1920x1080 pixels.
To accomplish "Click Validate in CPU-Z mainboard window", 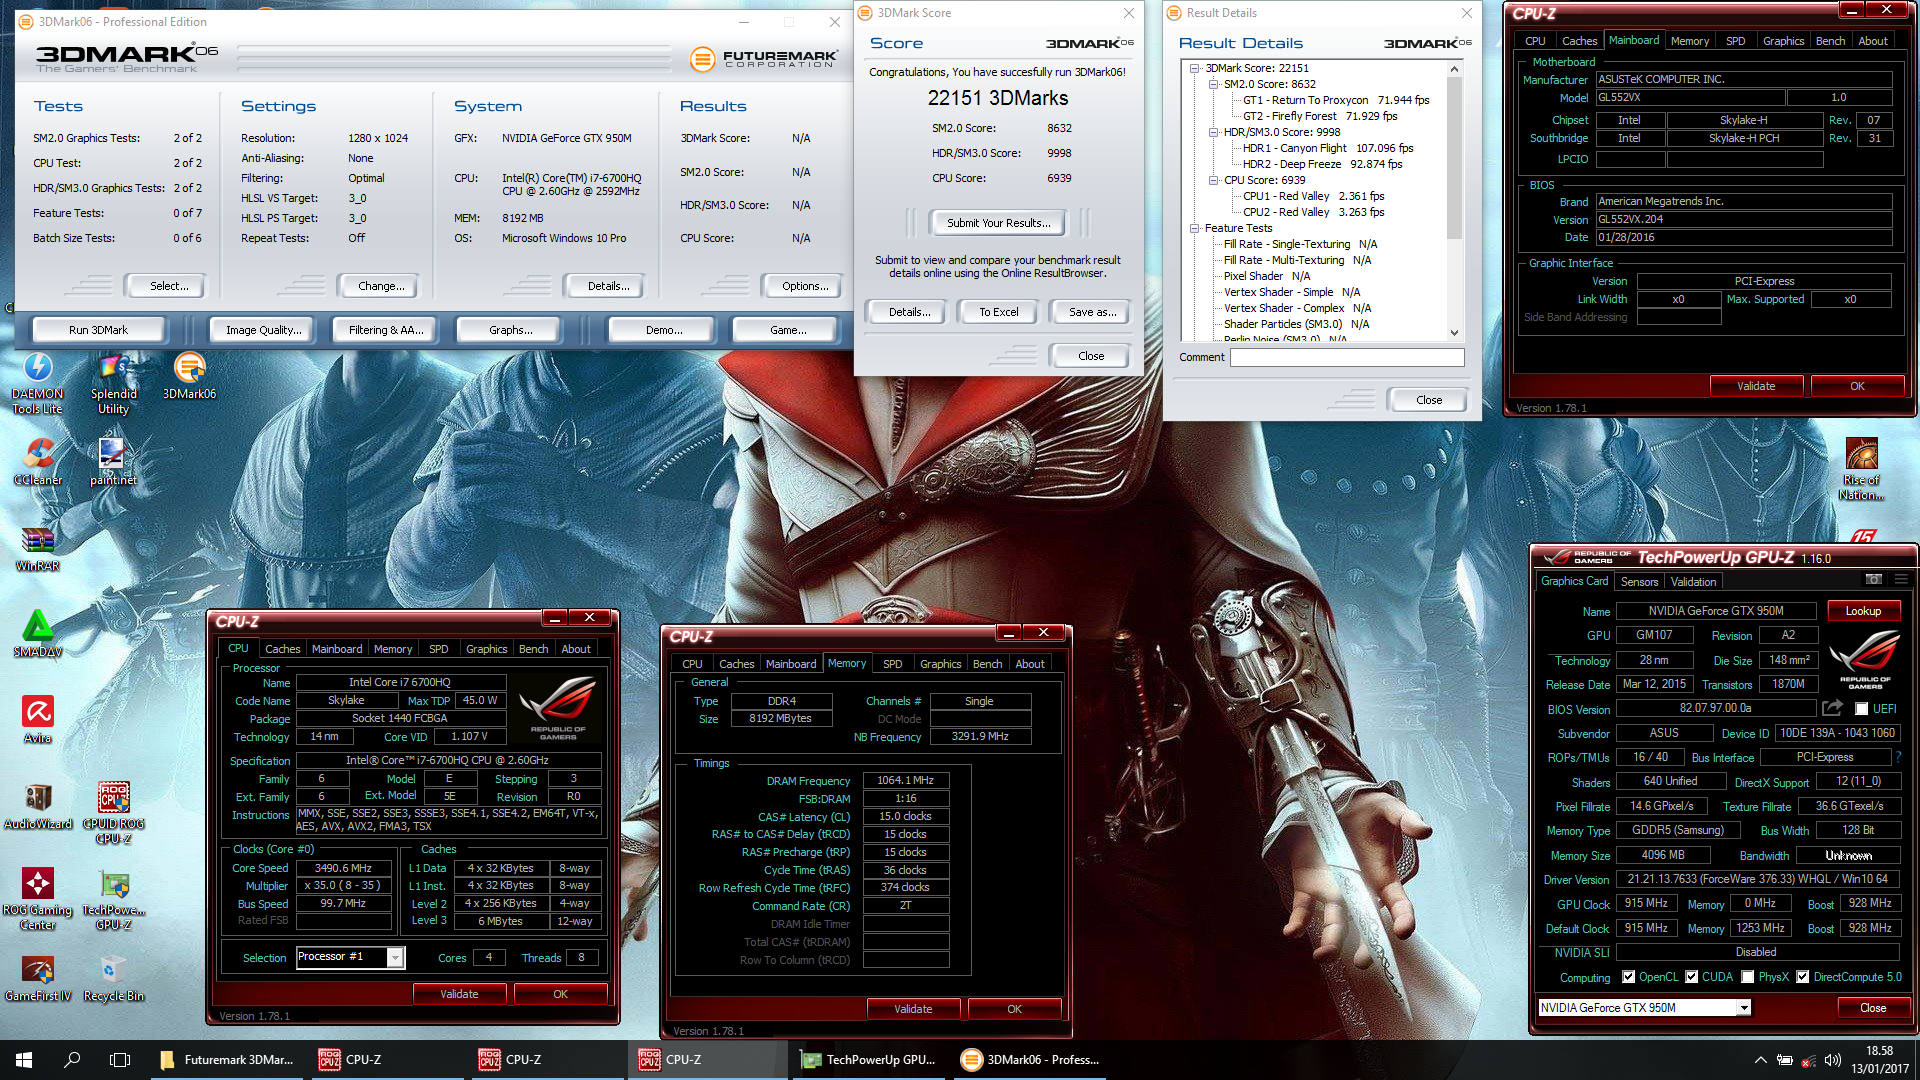I will 1756,386.
